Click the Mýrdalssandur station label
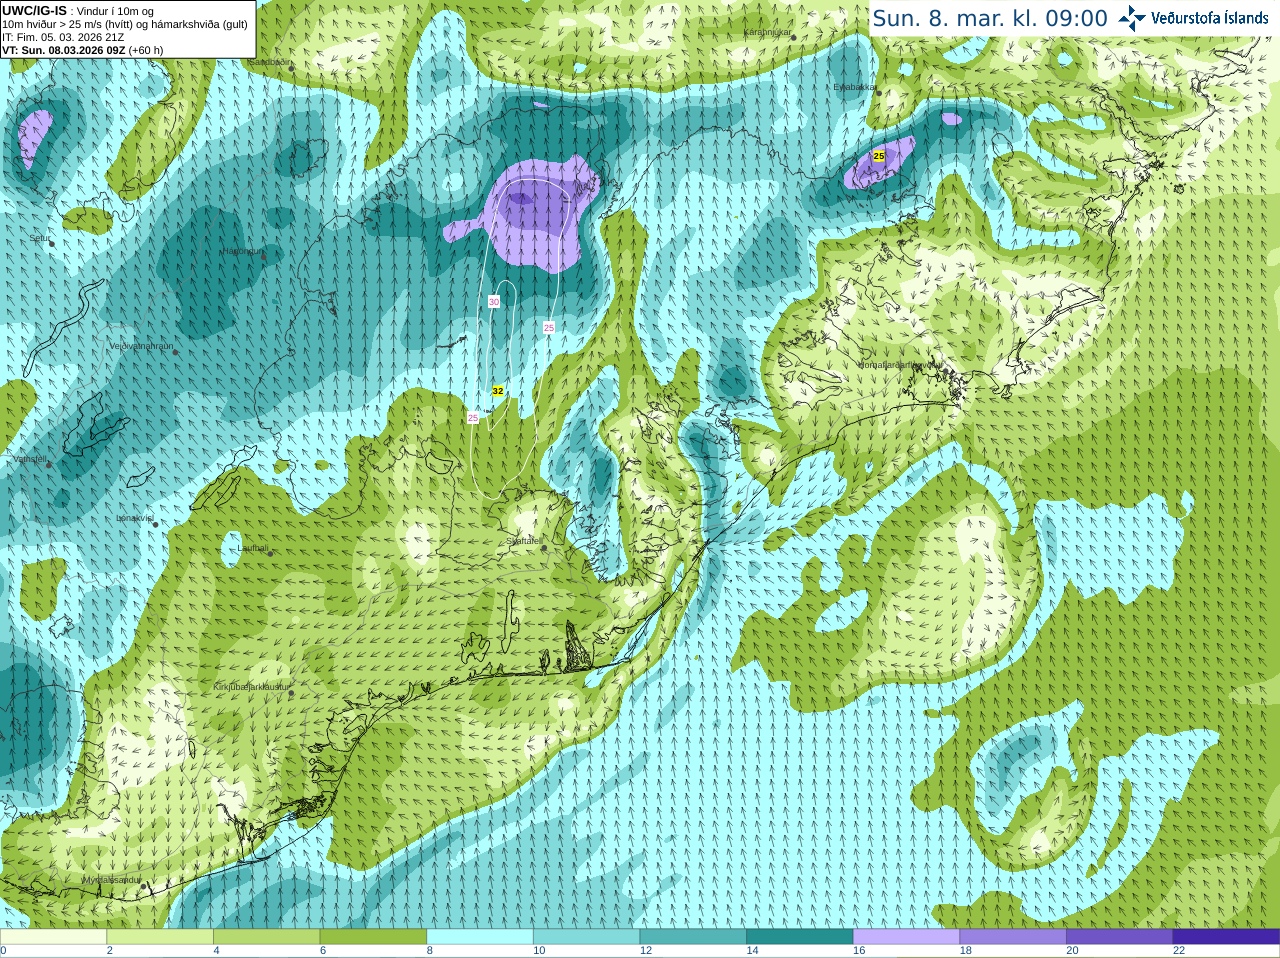Image resolution: width=1280 pixels, height=958 pixels. [x=111, y=879]
